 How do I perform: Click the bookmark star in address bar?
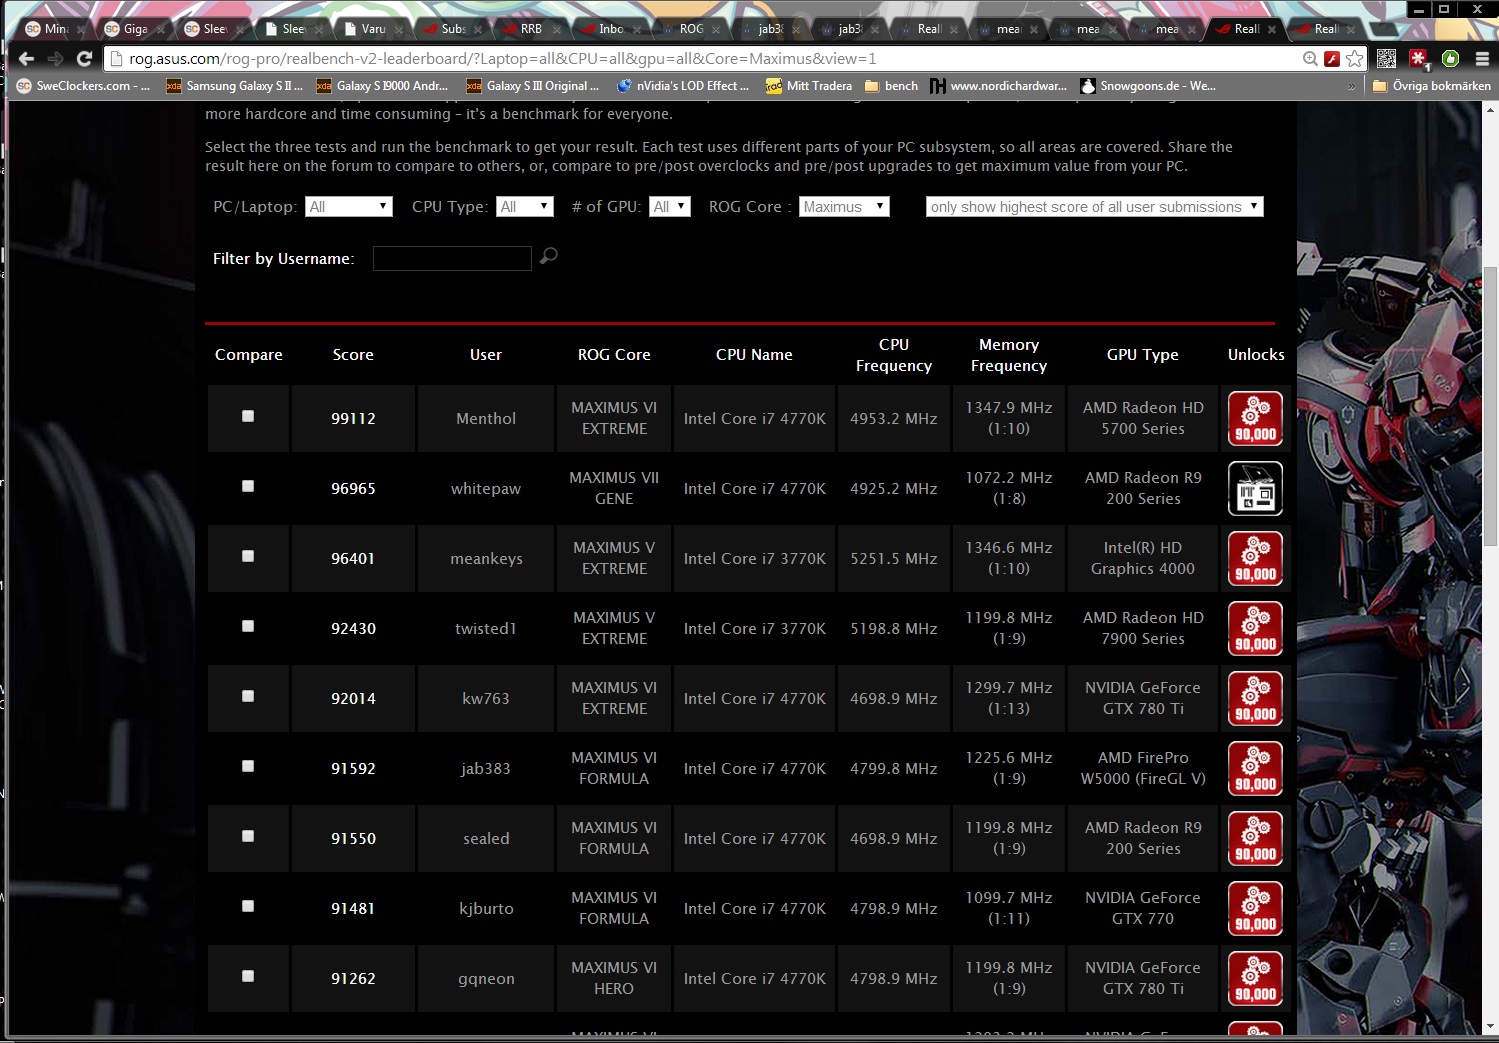tap(1355, 59)
